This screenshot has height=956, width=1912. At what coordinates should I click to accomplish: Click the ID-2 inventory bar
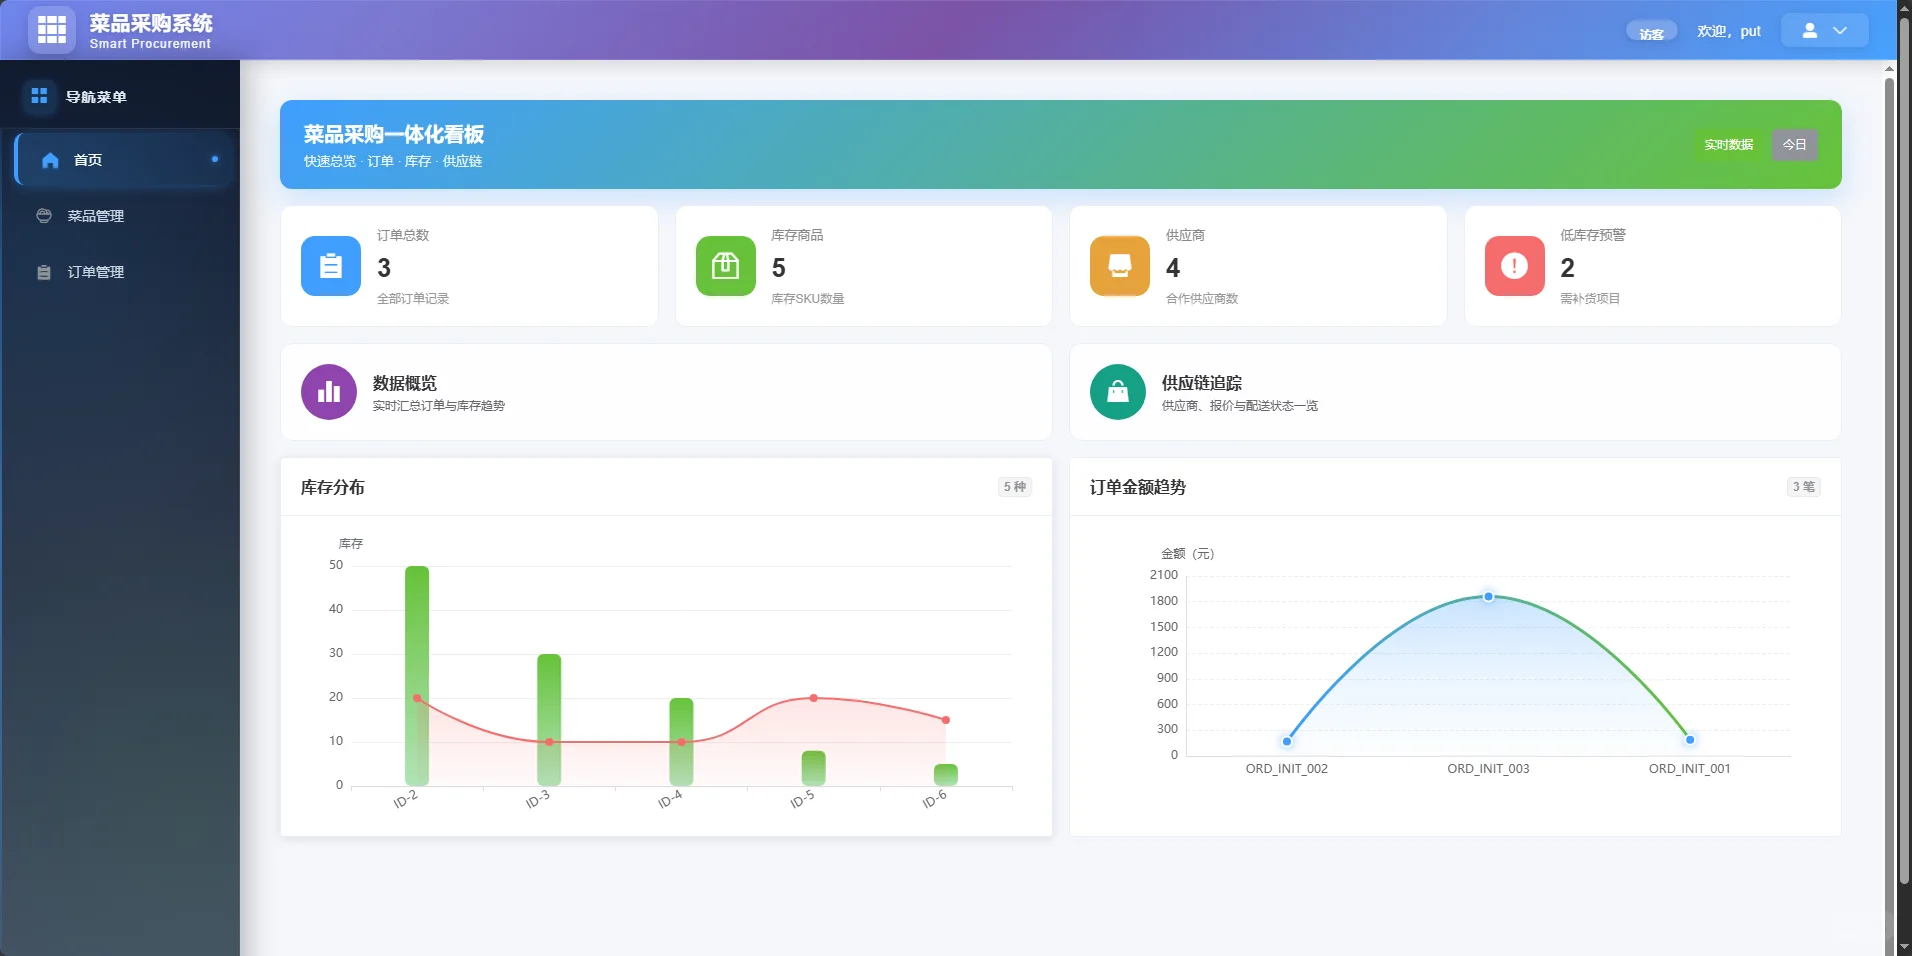coord(417,676)
